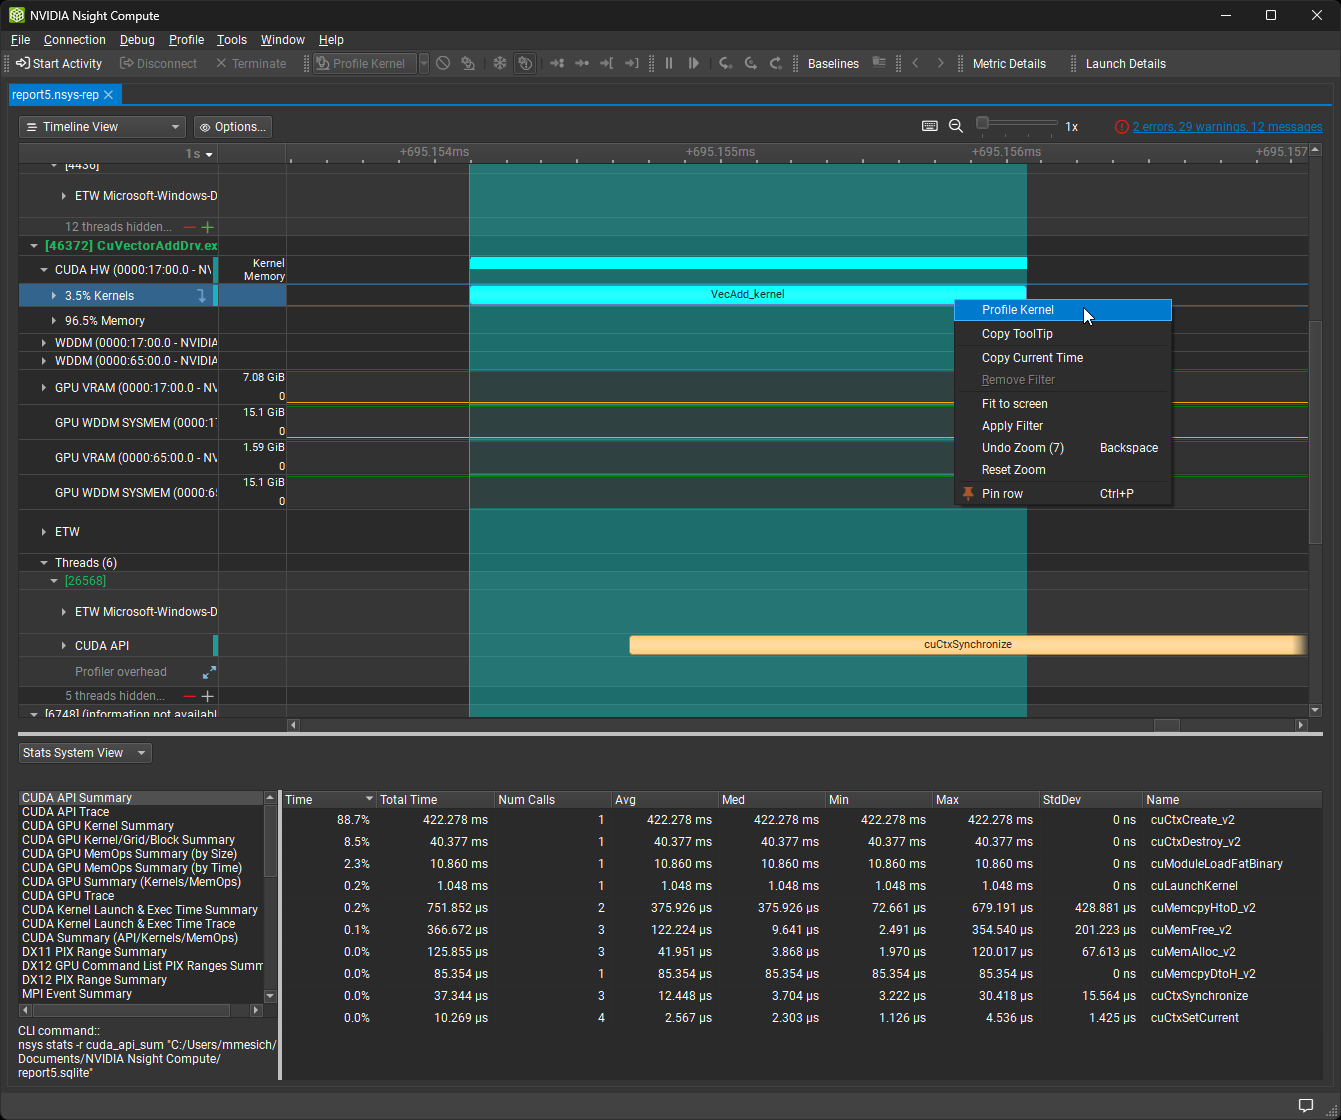
Task: Open the Timeline View dropdown
Action: coord(101,126)
